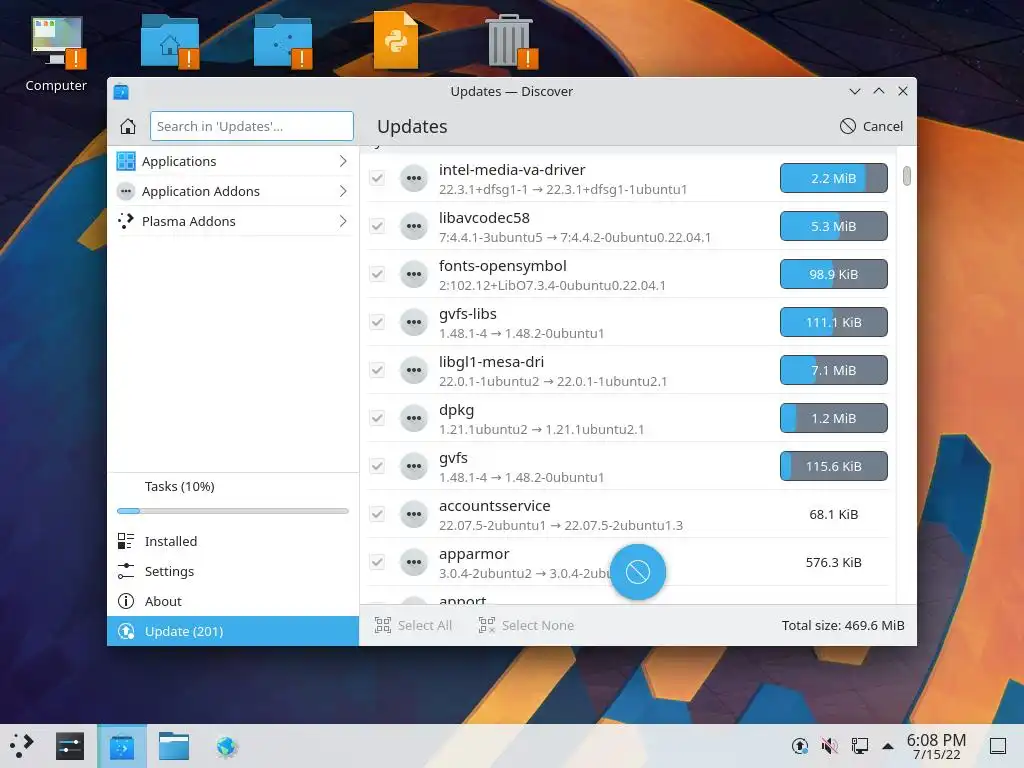Uncheck the libgl1-mesa-dri checkbox
Viewport: 1024px width, 768px height.
tap(377, 370)
